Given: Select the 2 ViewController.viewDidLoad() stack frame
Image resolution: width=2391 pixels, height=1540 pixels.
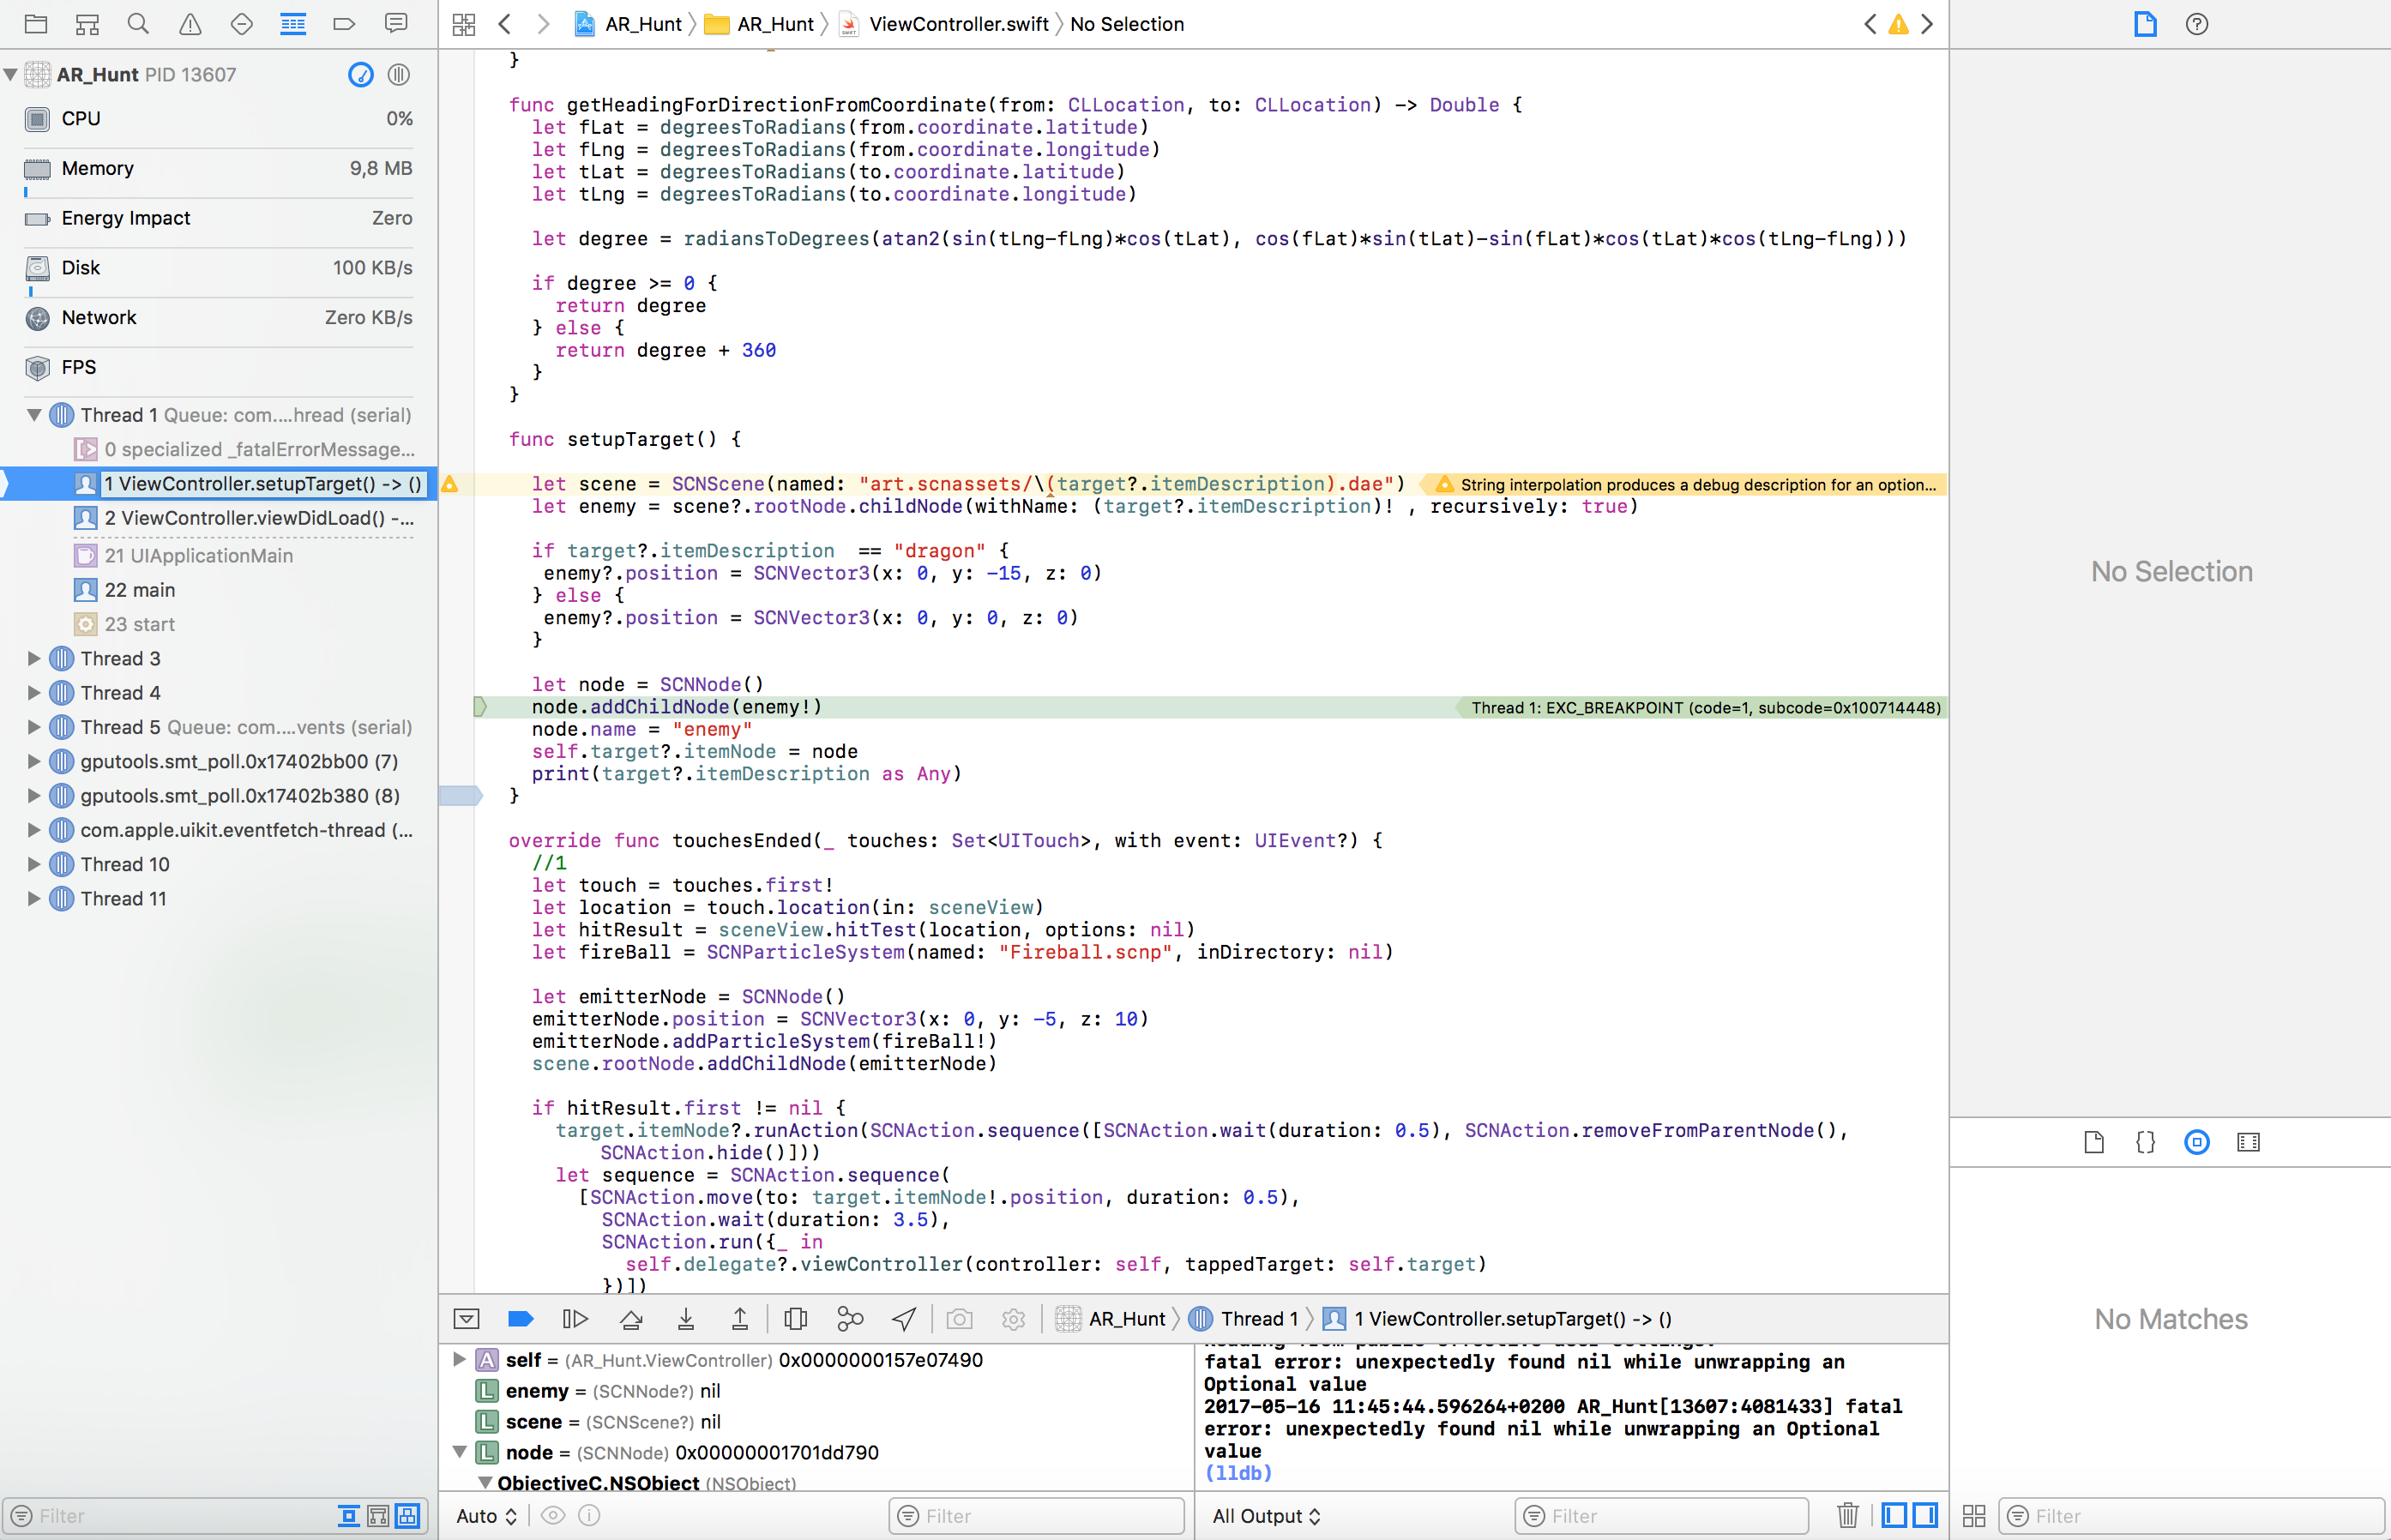Looking at the screenshot, I should click(258, 518).
